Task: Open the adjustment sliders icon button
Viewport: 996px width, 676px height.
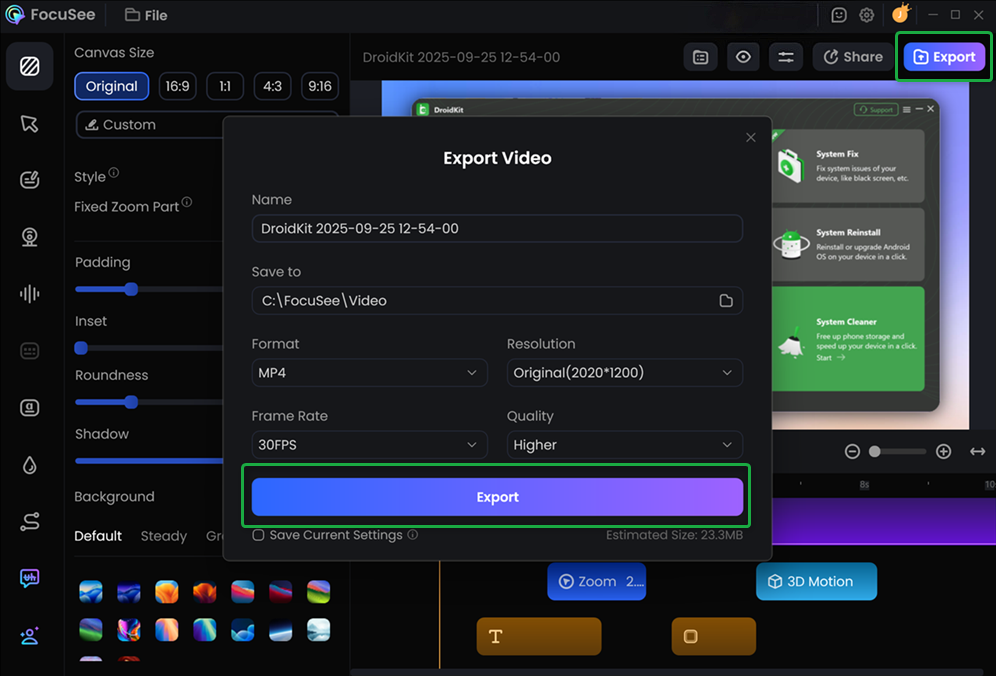Action: click(x=786, y=57)
